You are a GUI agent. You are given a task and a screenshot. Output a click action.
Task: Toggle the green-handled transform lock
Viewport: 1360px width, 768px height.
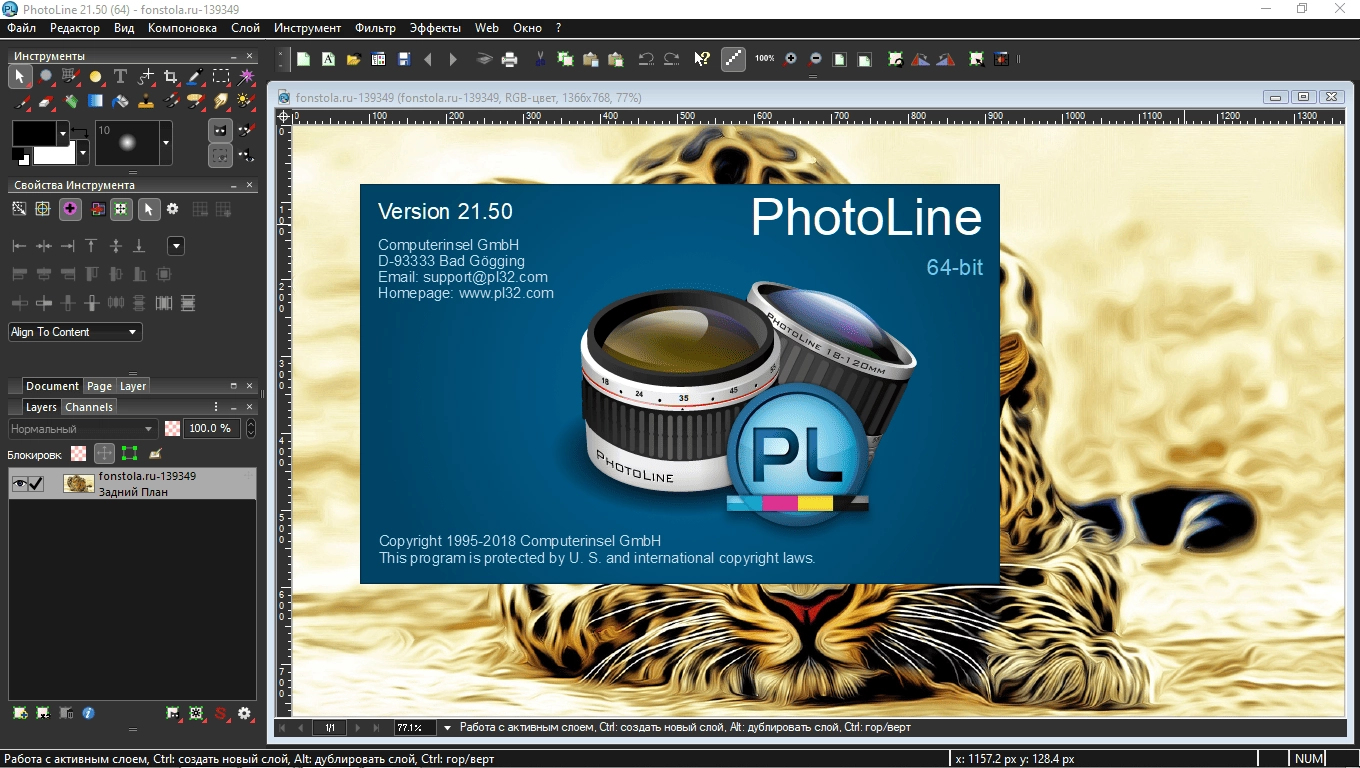pos(129,453)
